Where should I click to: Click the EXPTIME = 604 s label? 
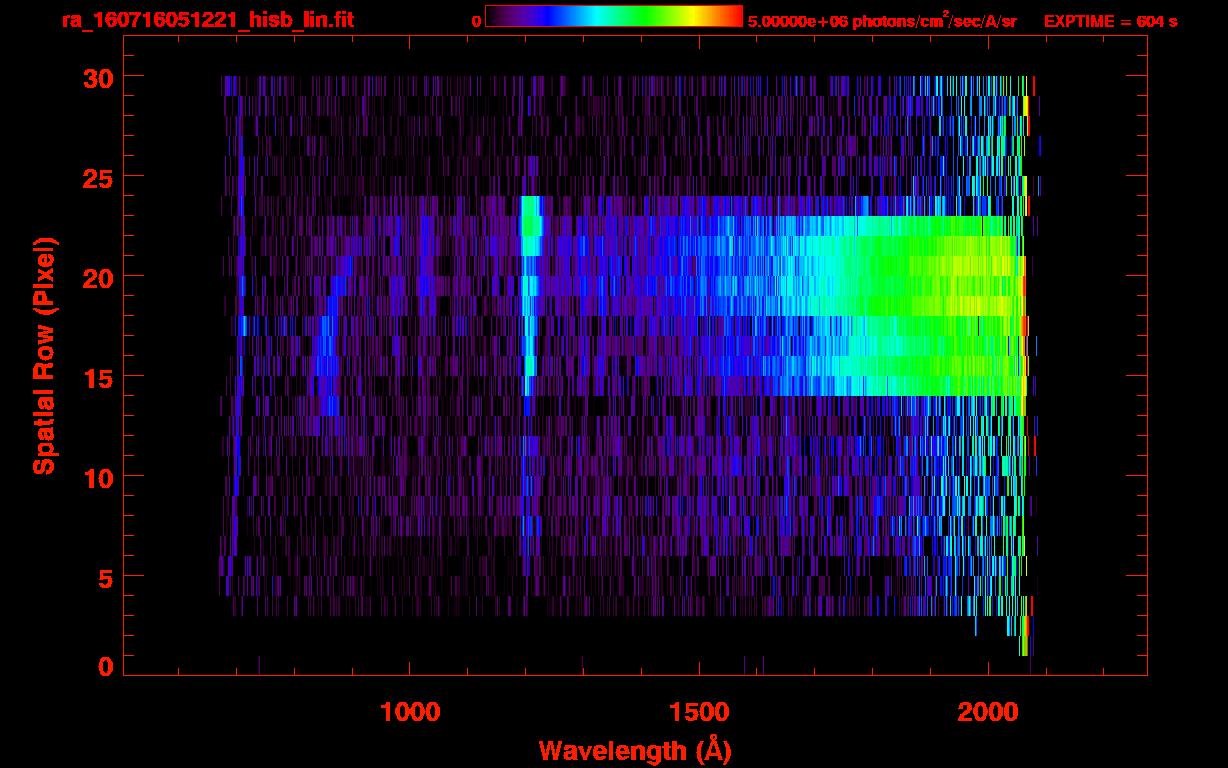coord(1110,21)
